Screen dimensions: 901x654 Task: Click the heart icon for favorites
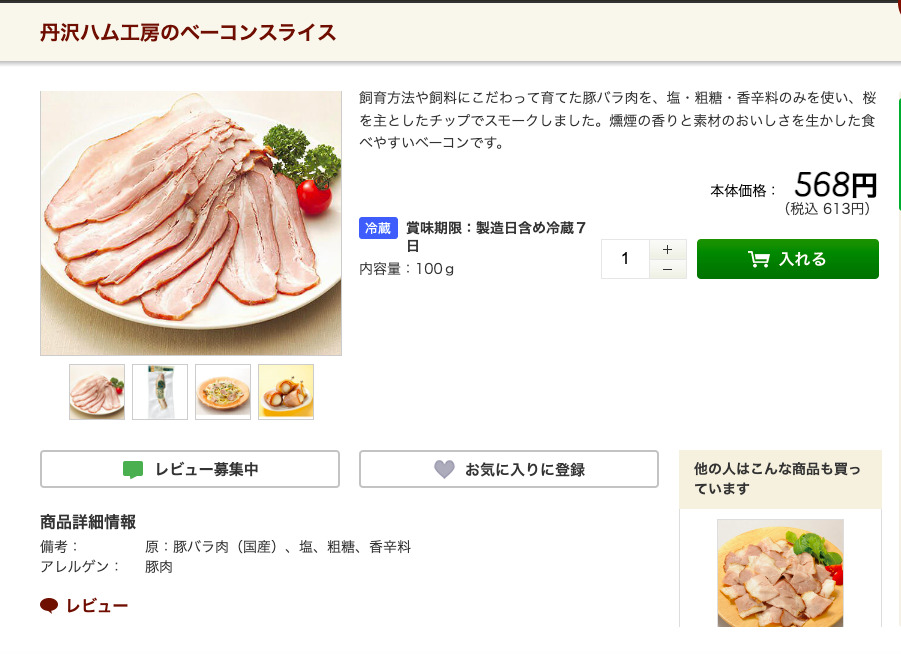click(x=444, y=469)
